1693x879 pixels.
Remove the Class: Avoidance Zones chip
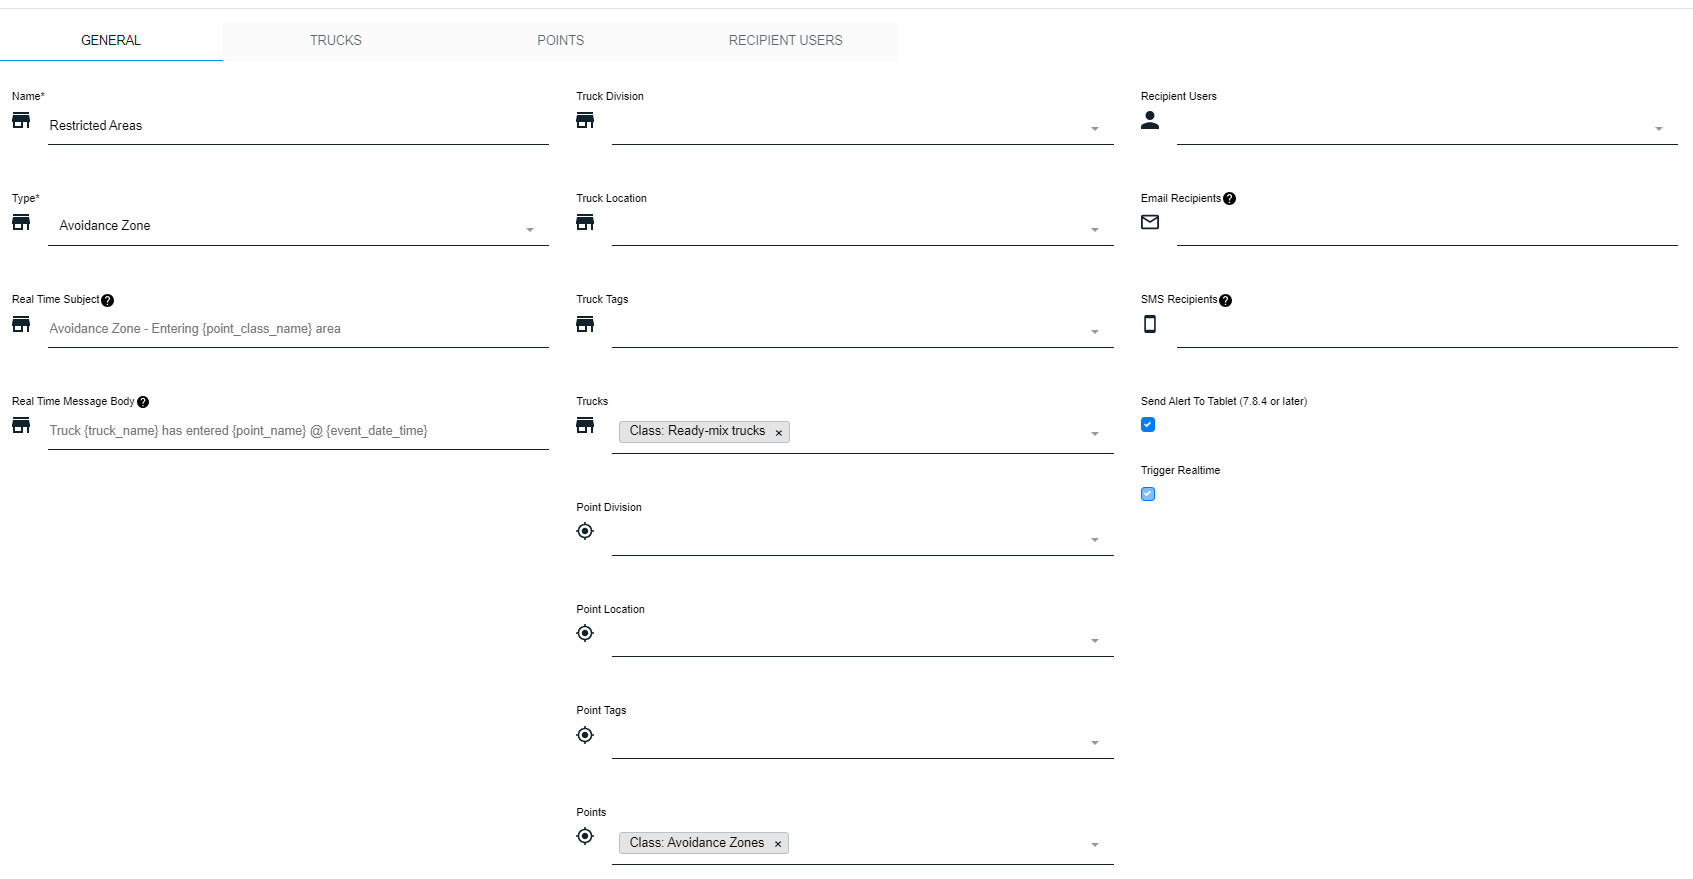[777, 844]
